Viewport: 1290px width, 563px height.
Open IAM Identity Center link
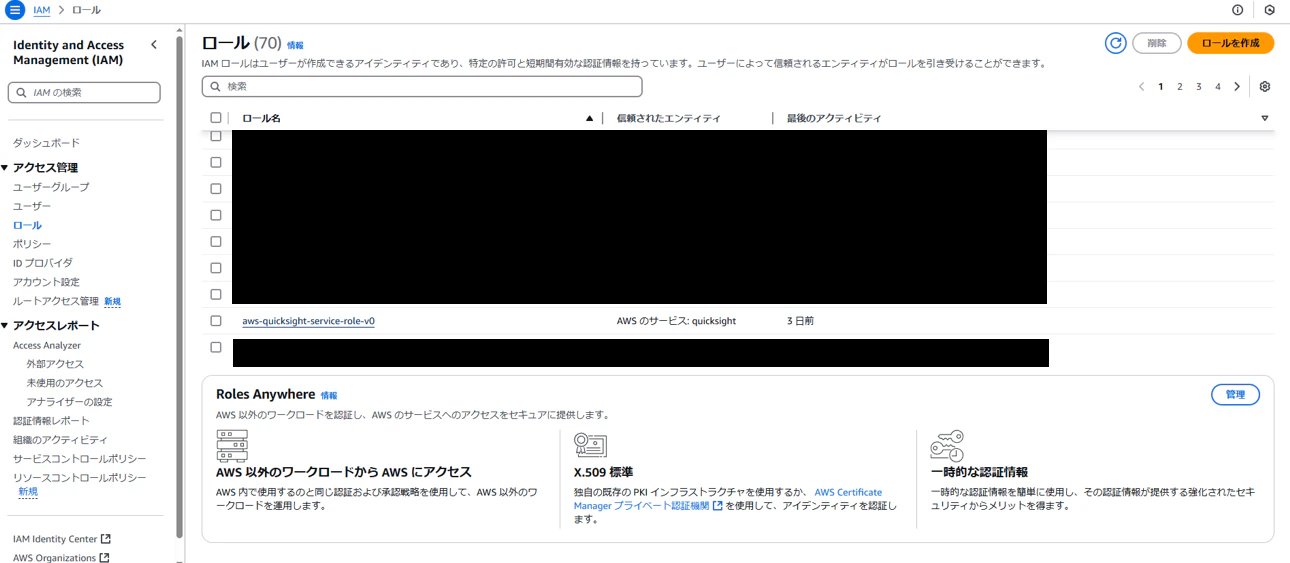55,539
